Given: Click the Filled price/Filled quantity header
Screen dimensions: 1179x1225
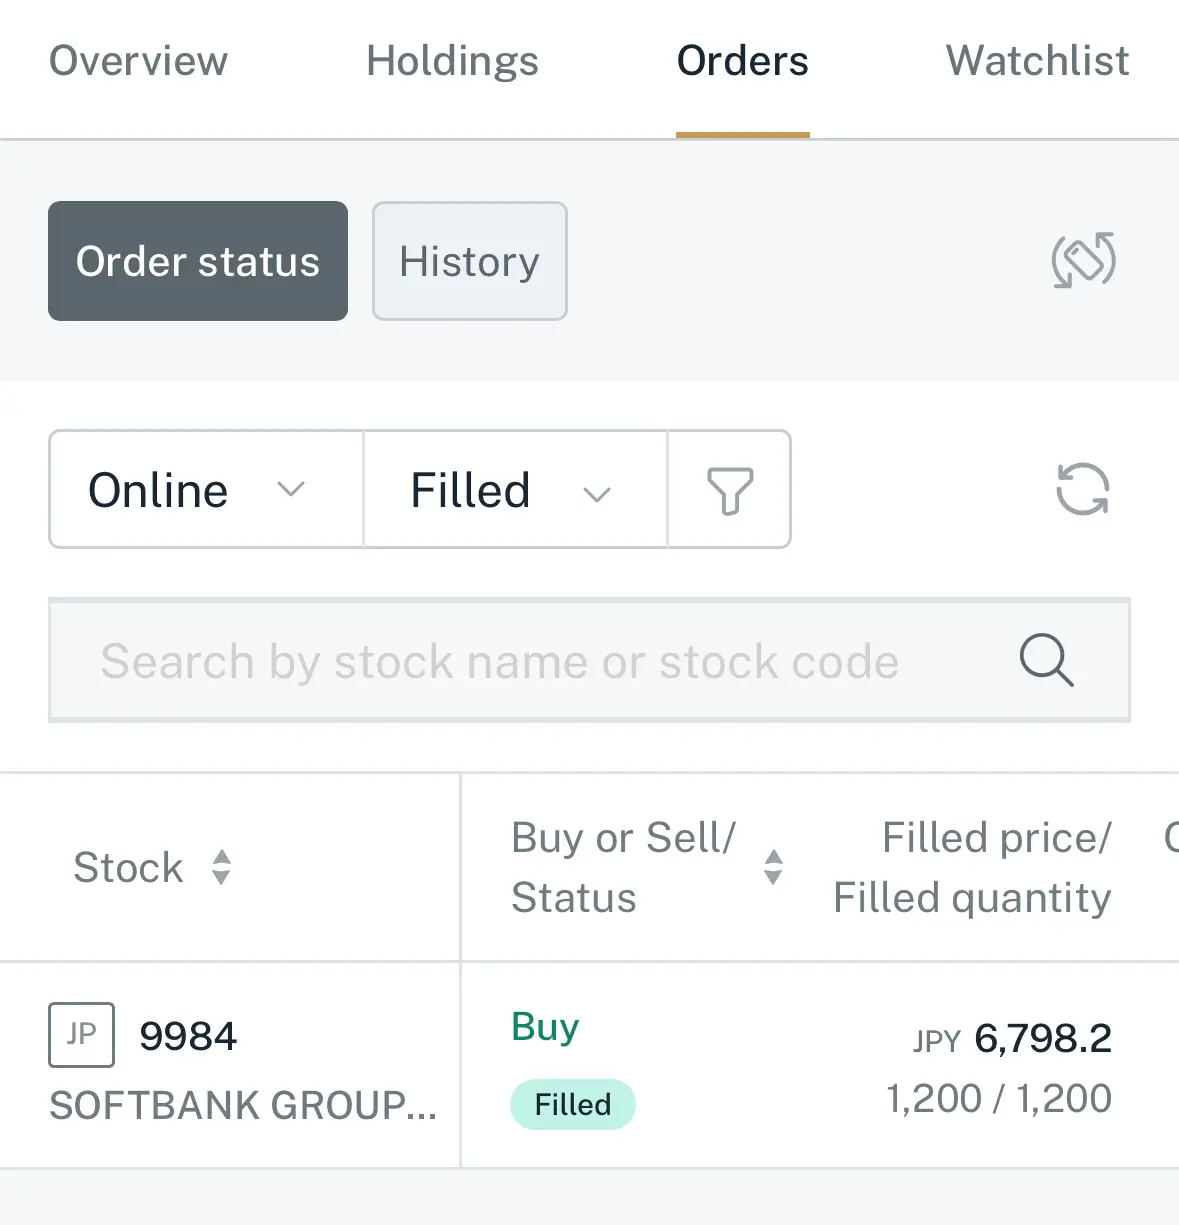Looking at the screenshot, I should pyautogui.click(x=972, y=867).
